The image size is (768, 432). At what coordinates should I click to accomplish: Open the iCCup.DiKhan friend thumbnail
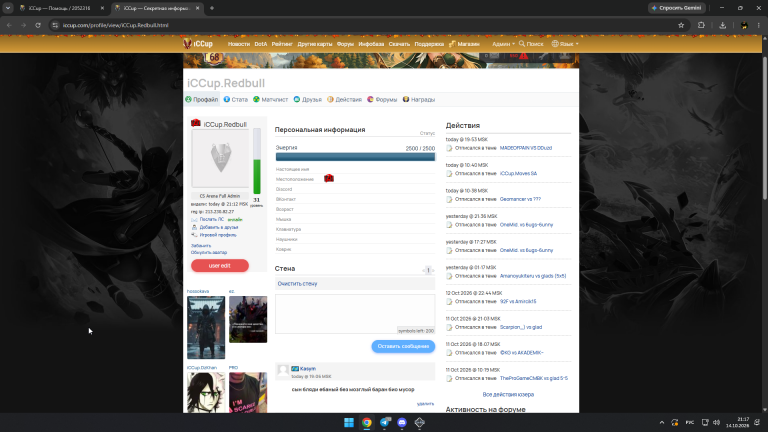(206, 392)
